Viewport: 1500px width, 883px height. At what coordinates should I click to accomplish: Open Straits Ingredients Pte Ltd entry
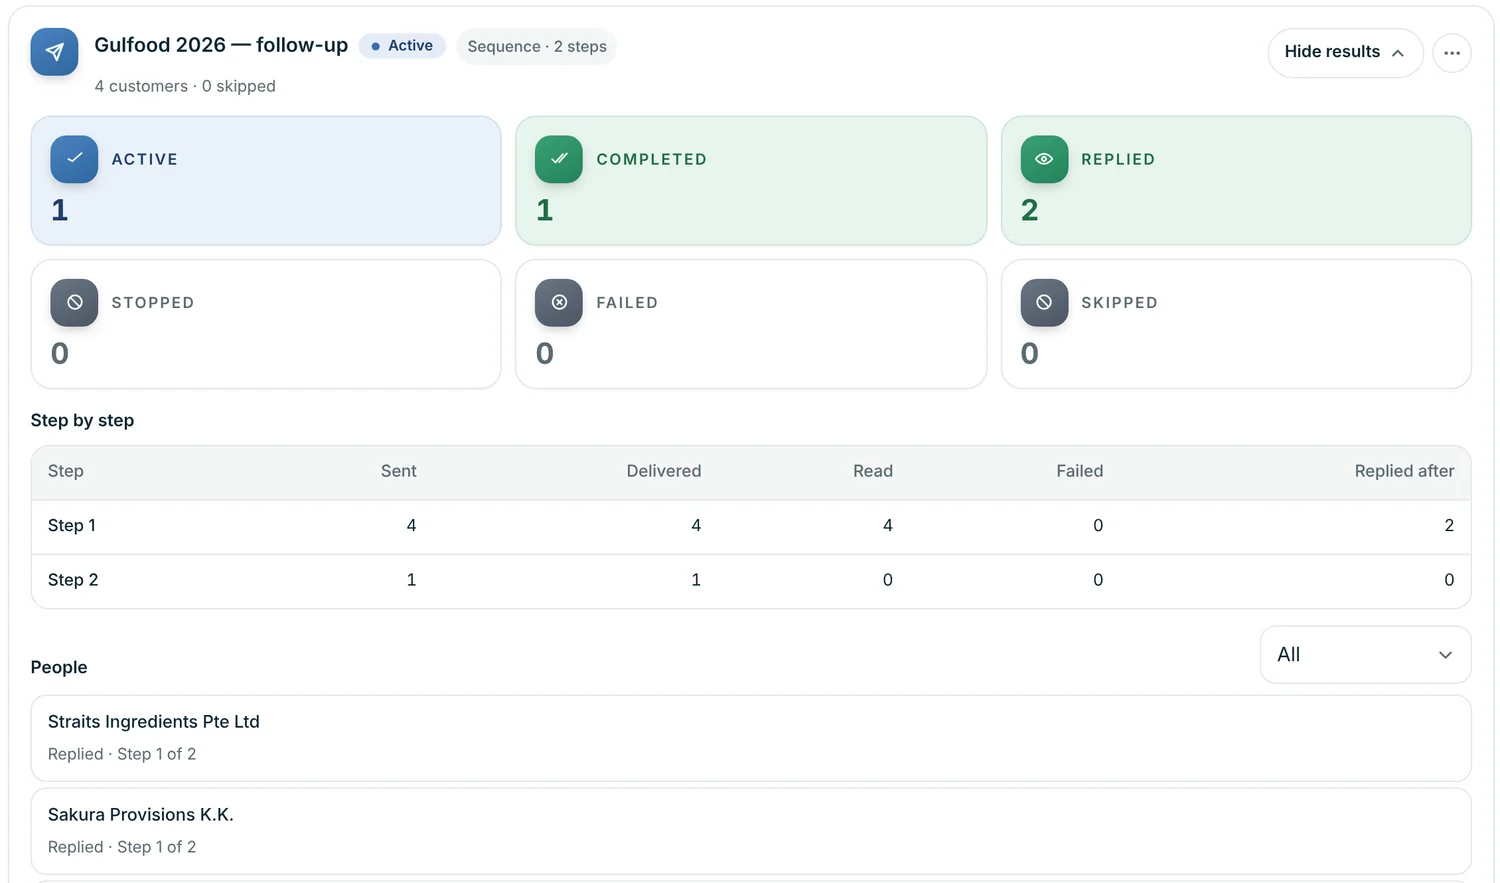pyautogui.click(x=751, y=738)
